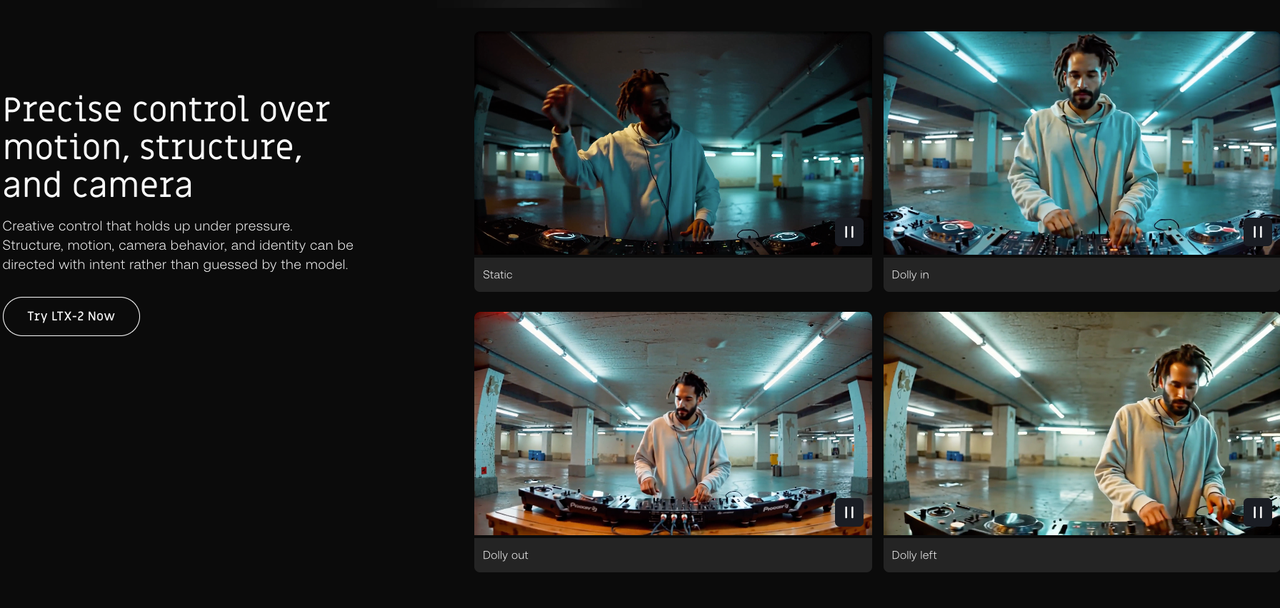Viewport: 1280px width, 608px height.
Task: Open the Dolly out video thumbnail
Action: click(672, 423)
